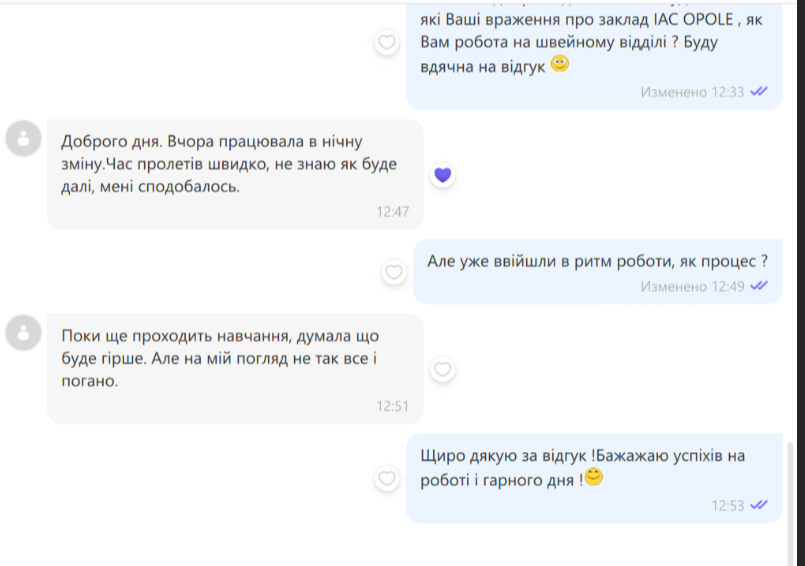Screen dimensions: 805x566
Task: Select the message "Але уже ввійшли в ритм"
Action: click(x=597, y=262)
